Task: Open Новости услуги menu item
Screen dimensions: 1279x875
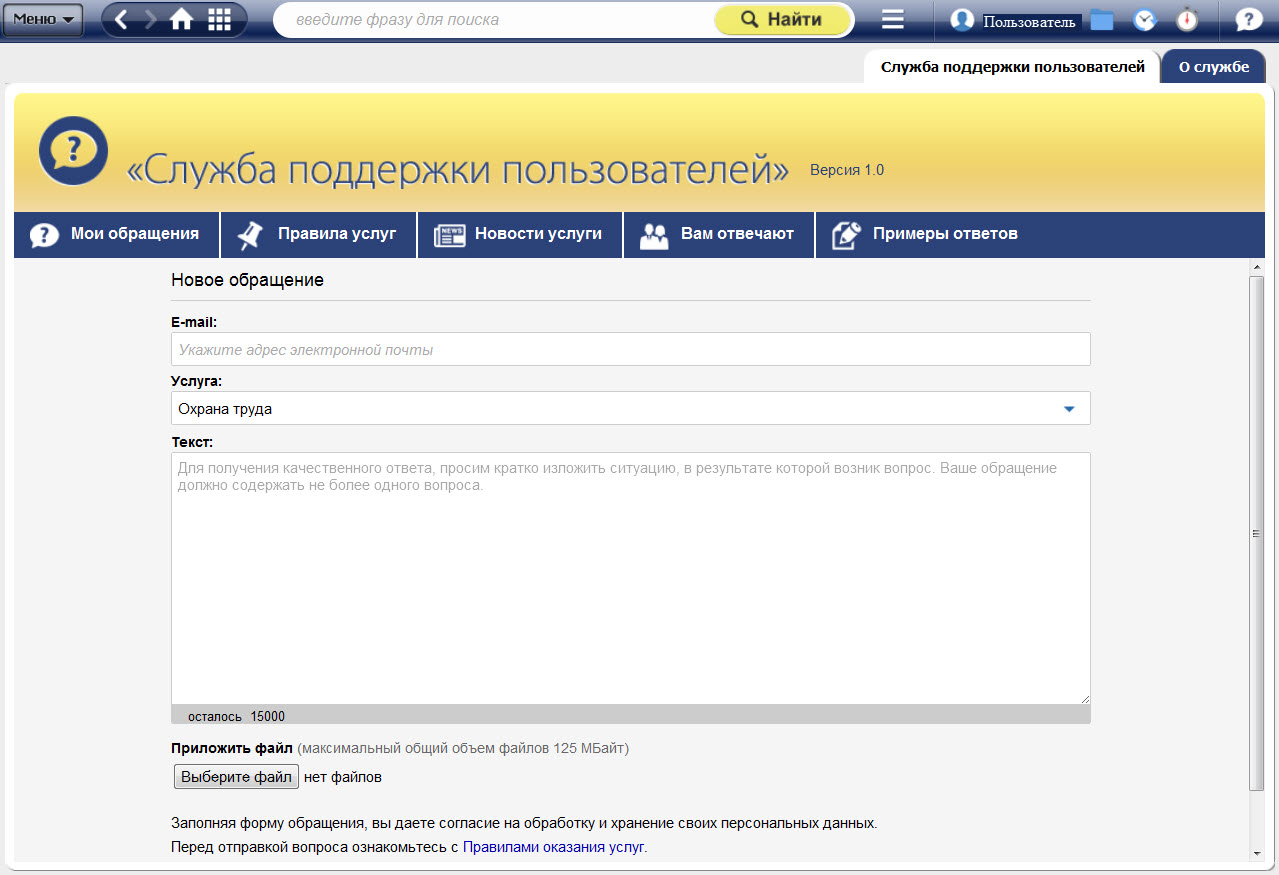Action: (519, 234)
